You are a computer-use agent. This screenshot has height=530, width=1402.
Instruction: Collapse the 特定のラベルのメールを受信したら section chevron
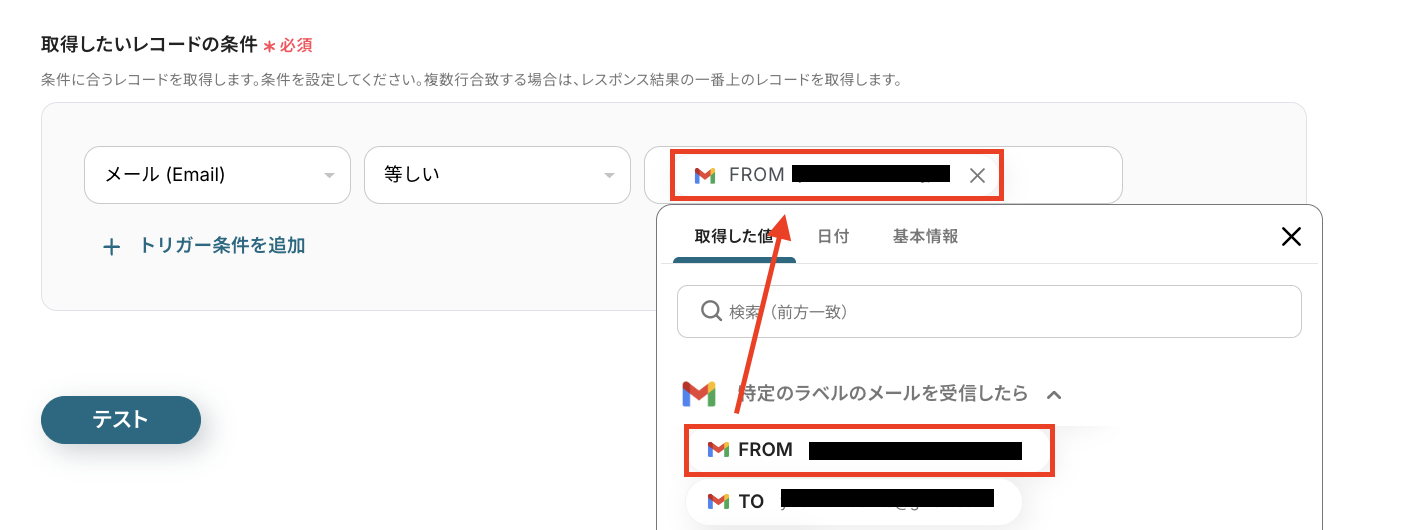point(1053,395)
